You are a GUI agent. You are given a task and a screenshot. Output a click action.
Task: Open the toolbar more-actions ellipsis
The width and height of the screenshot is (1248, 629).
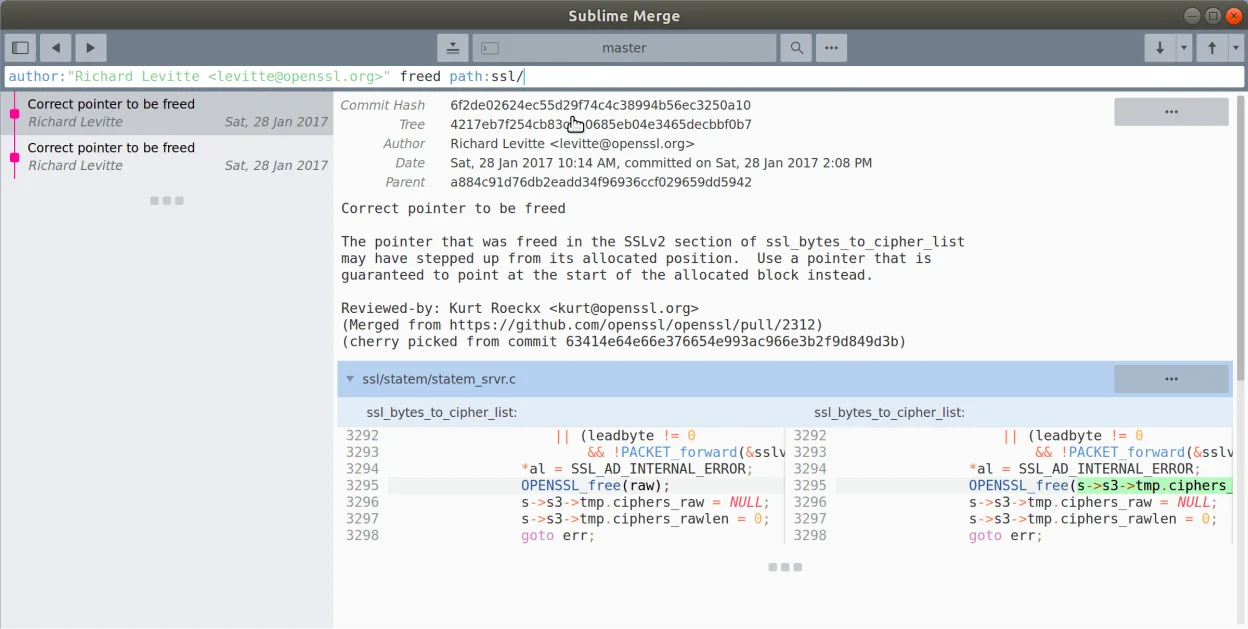click(x=831, y=47)
